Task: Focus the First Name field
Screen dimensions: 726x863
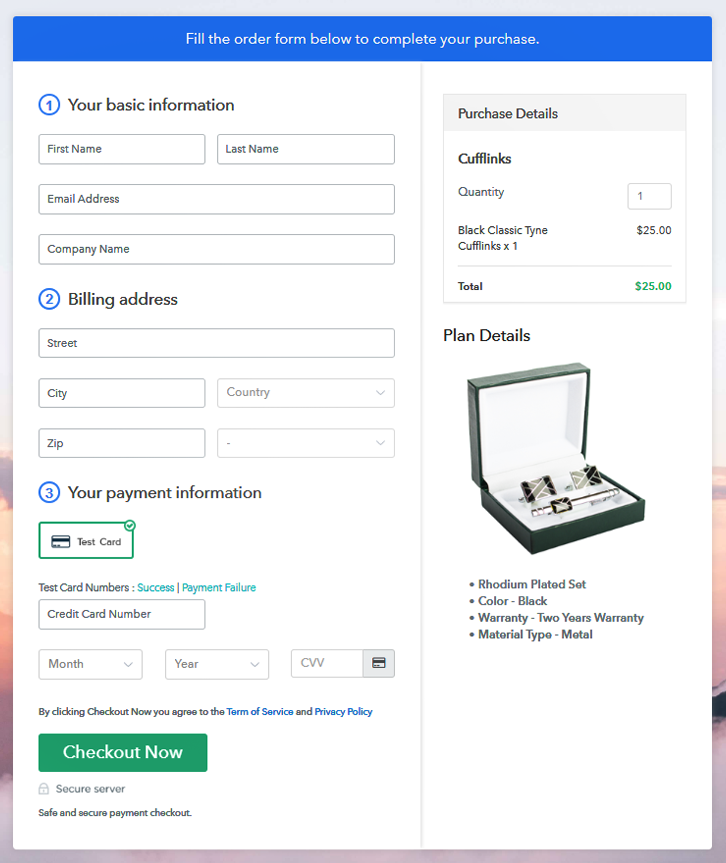Action: (x=121, y=149)
